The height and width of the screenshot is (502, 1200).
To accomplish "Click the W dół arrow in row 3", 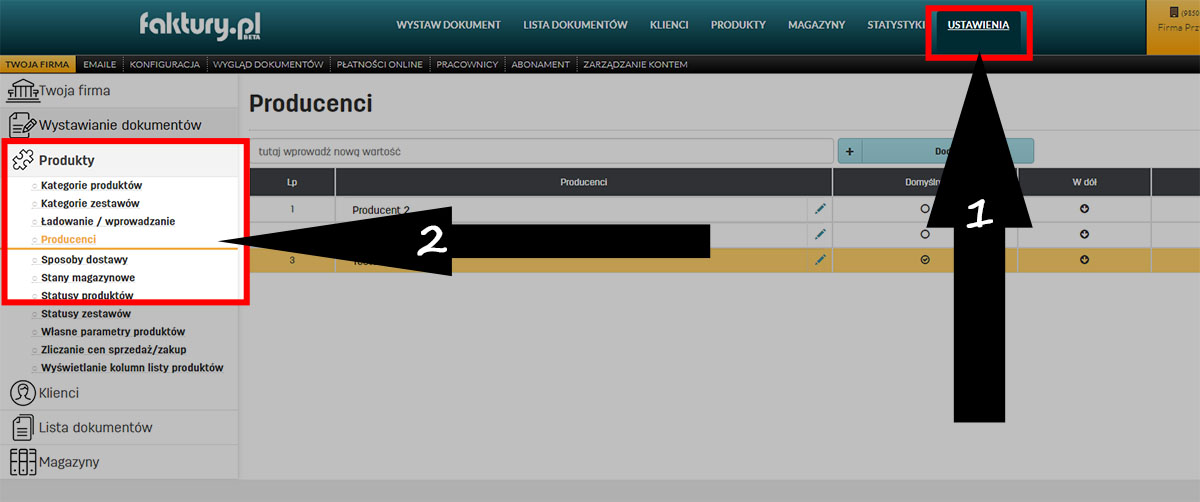I will coord(1084,259).
